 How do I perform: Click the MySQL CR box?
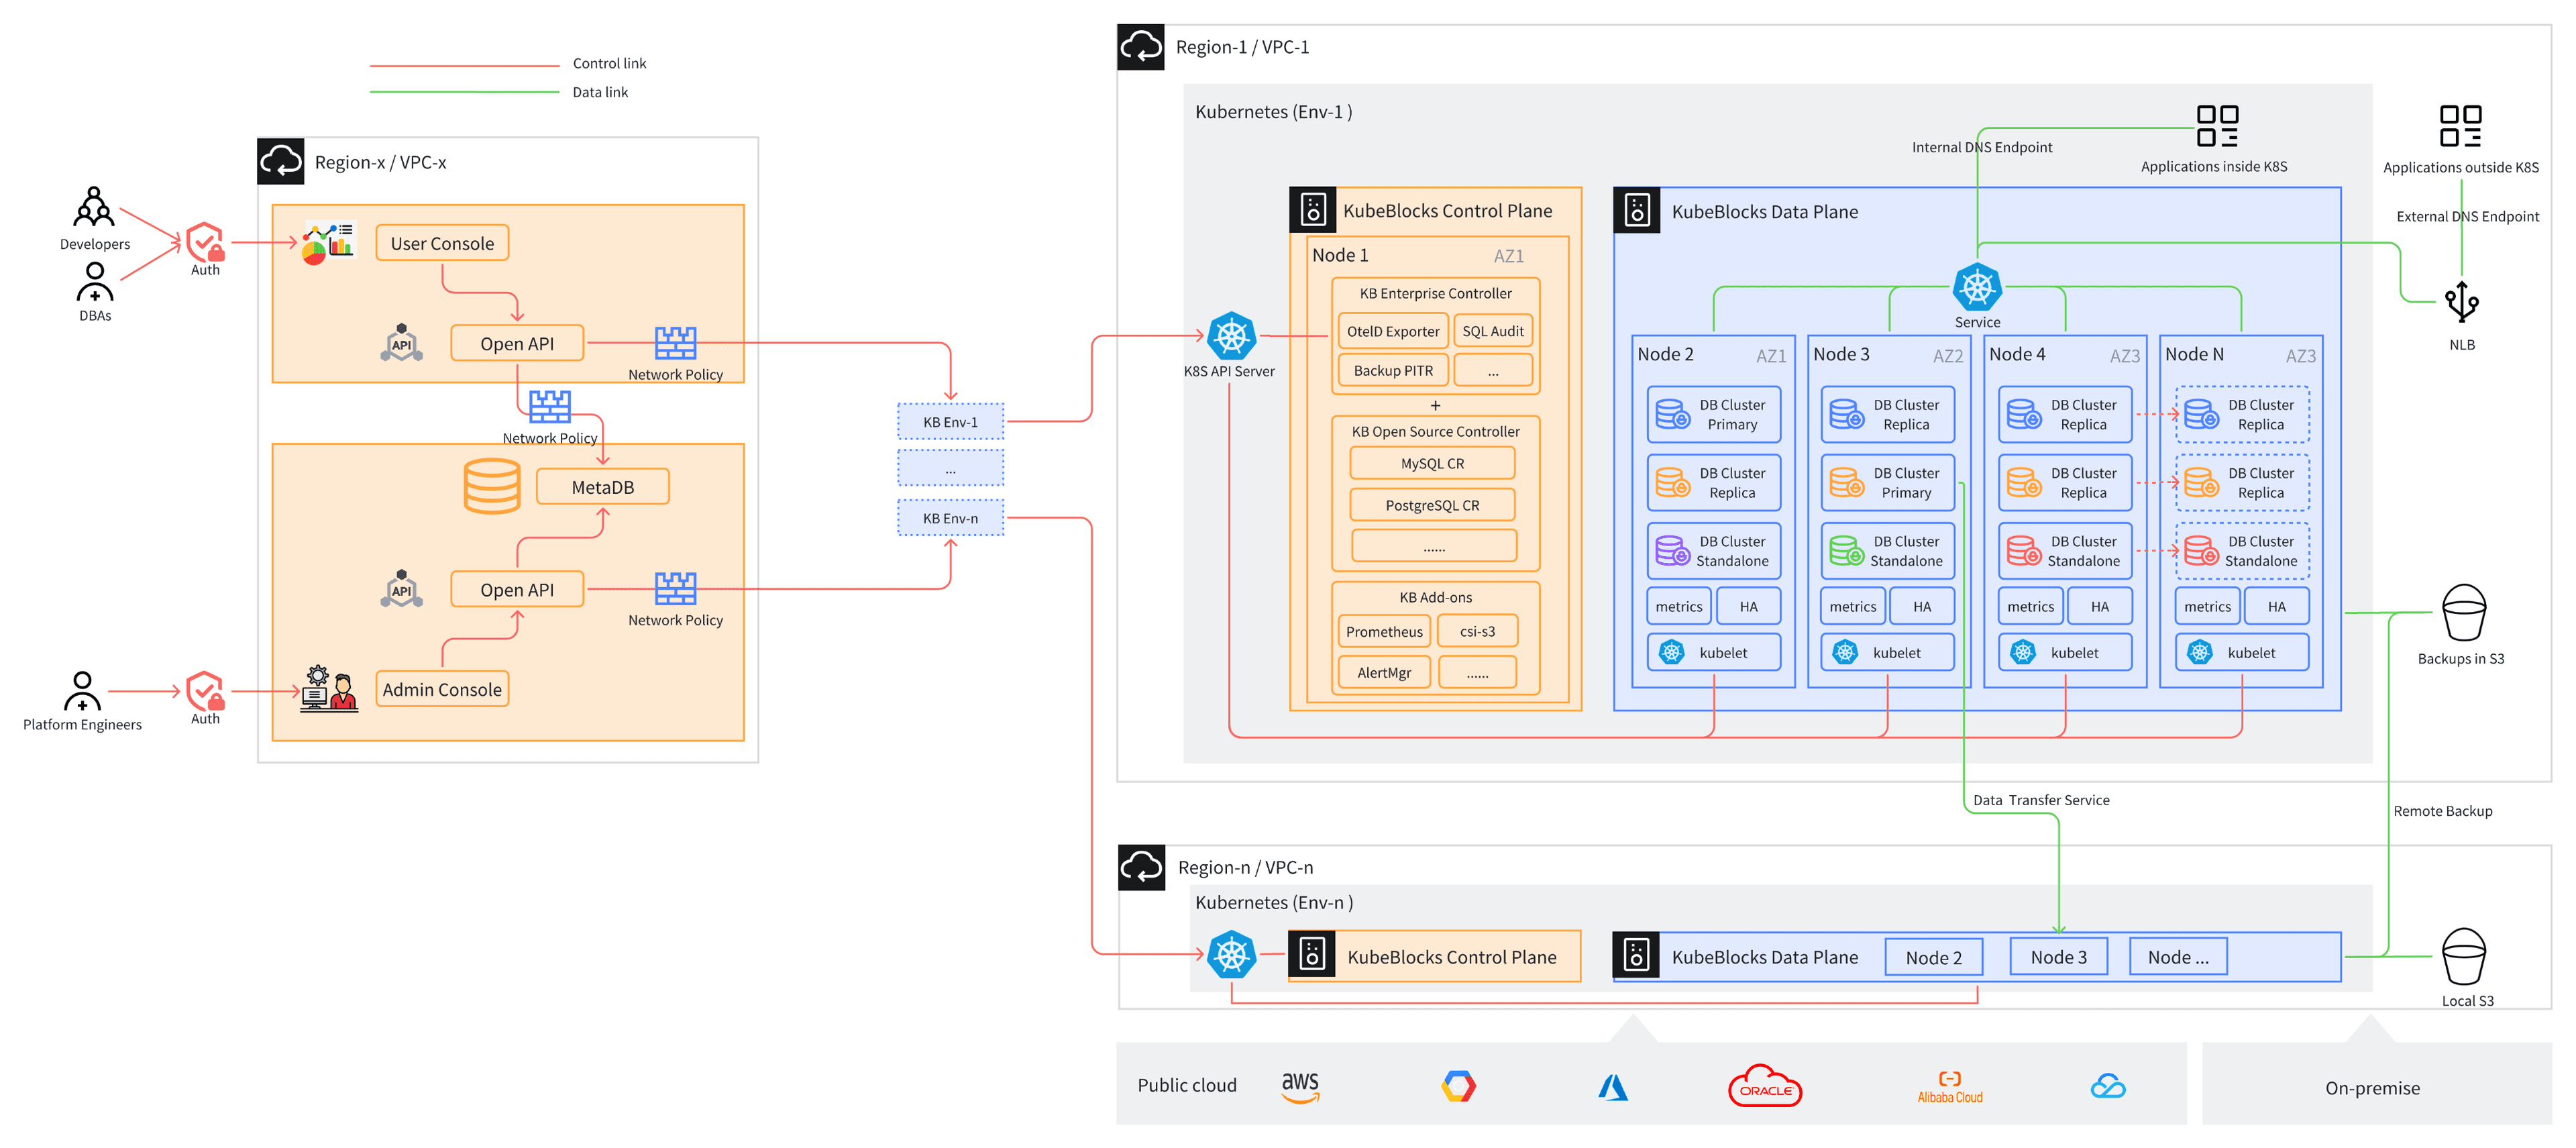1432,463
